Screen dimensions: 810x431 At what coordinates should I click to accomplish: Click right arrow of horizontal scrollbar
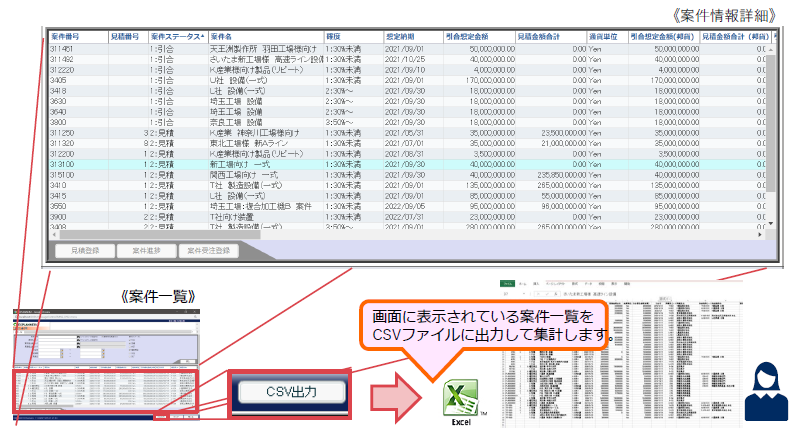point(760,235)
